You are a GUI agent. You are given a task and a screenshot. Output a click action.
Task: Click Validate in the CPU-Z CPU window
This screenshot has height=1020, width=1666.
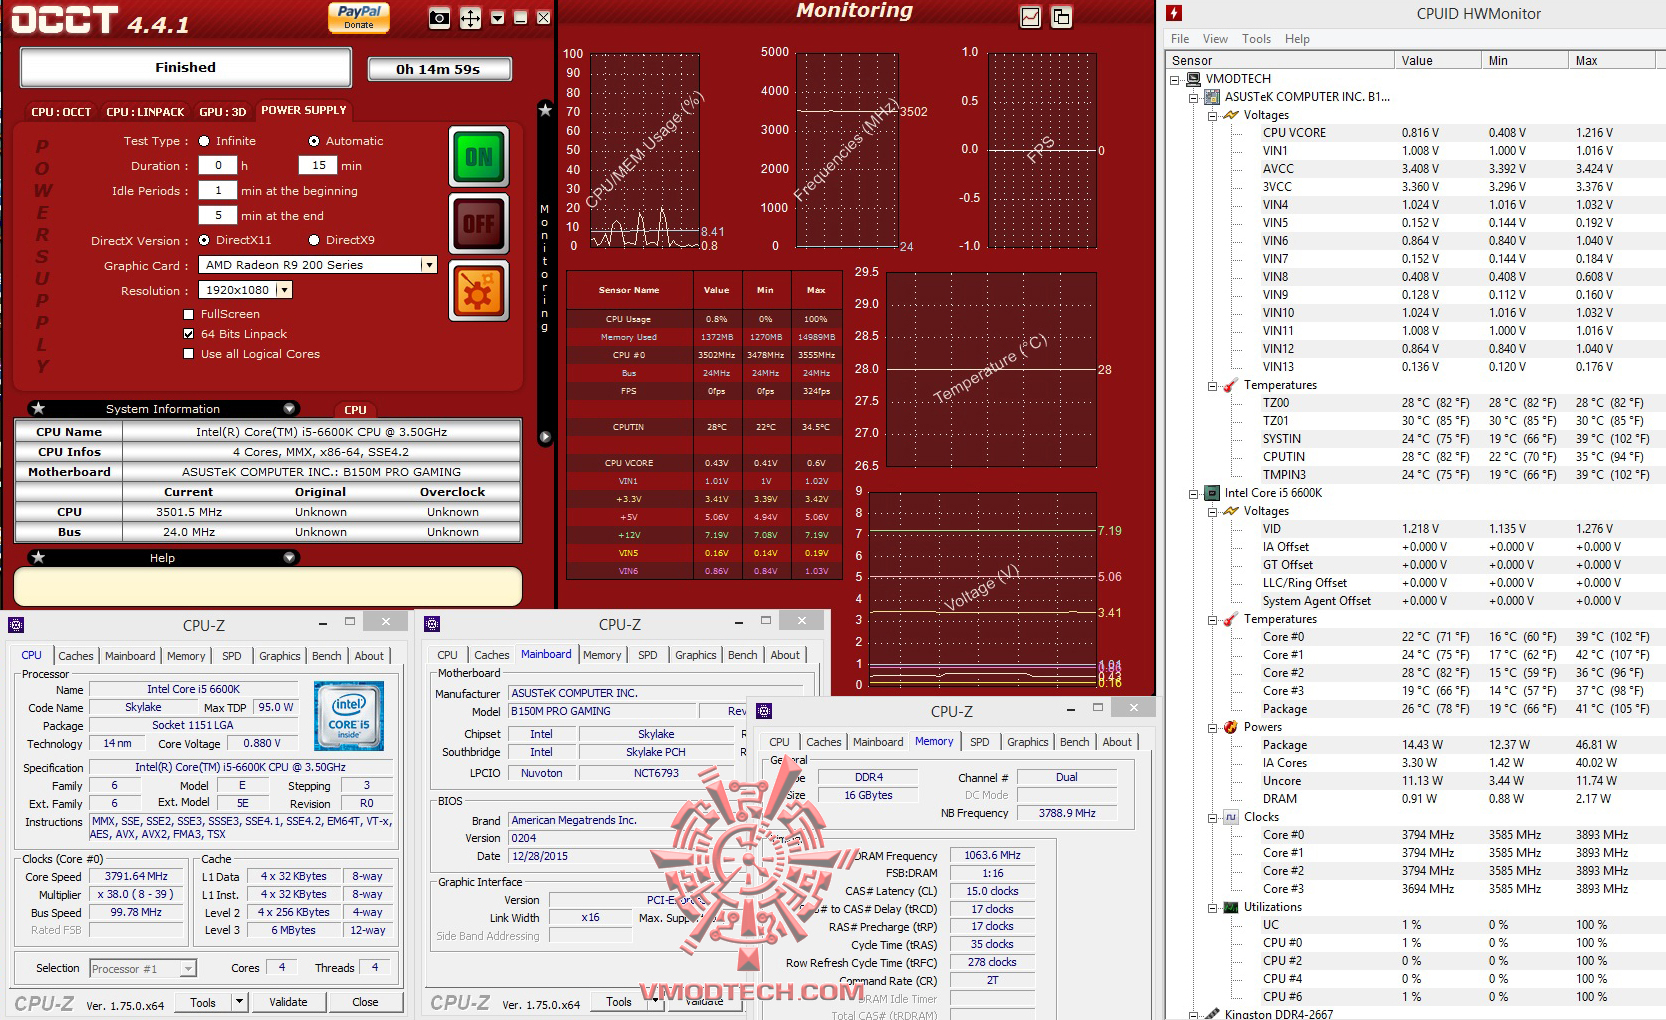[x=288, y=1002]
